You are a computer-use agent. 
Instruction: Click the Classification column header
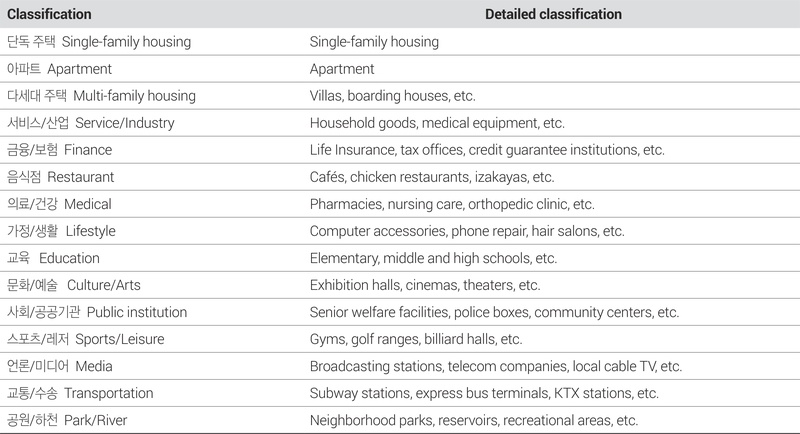pos(50,15)
